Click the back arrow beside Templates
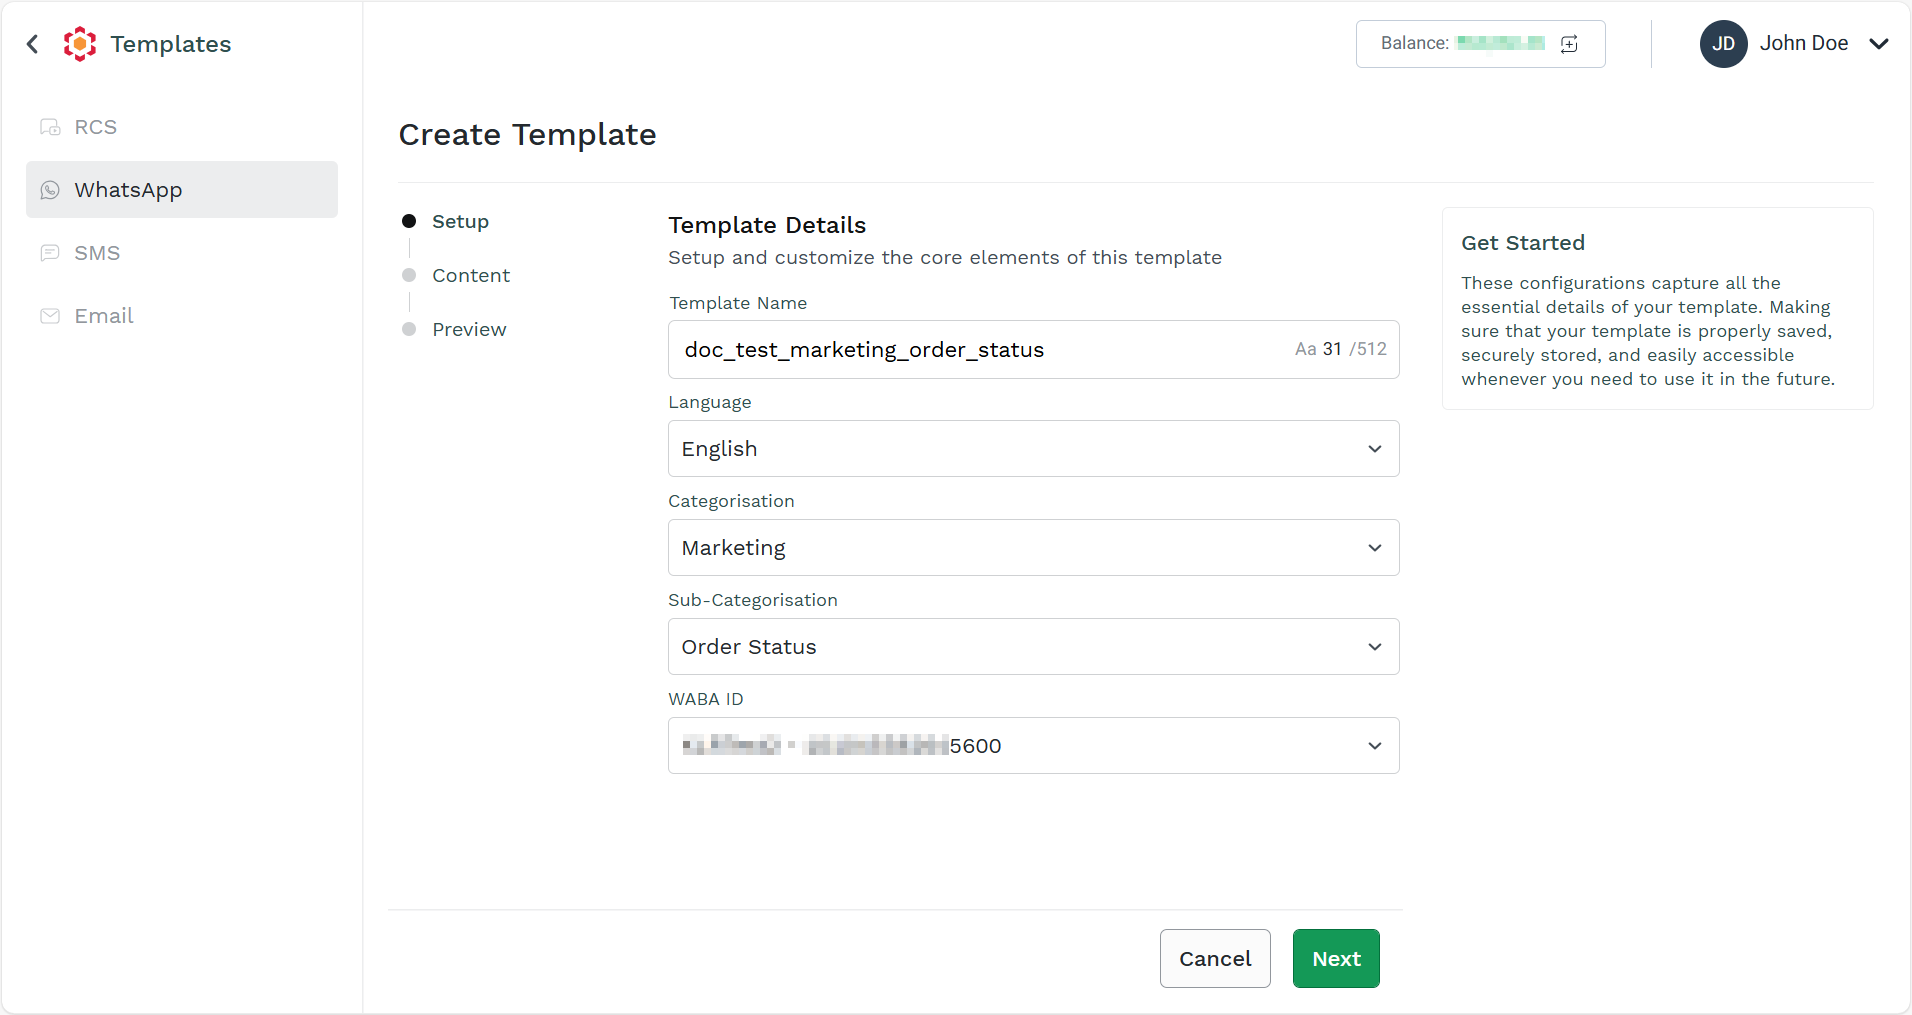1912x1015 pixels. click(x=33, y=44)
